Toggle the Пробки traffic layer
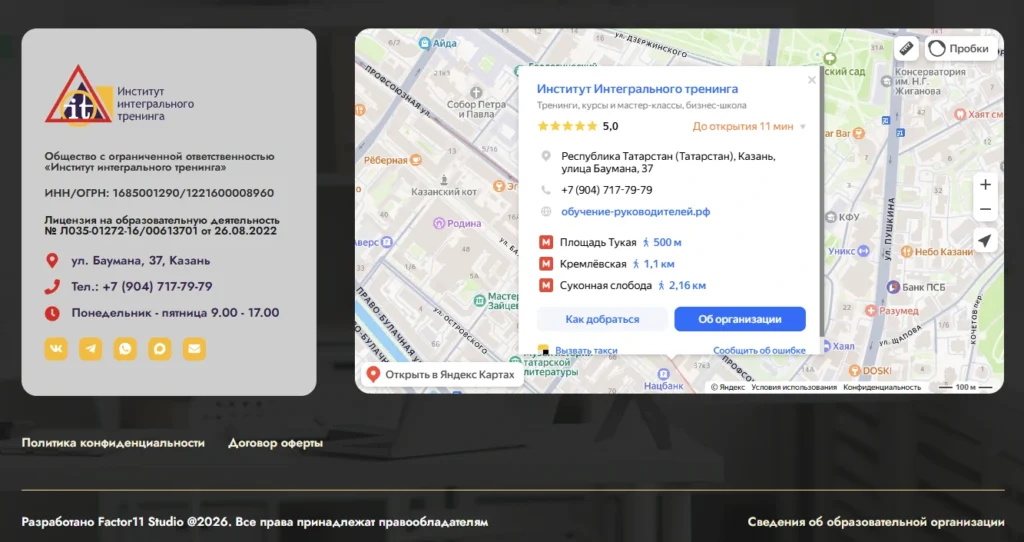Image resolution: width=1024 pixels, height=542 pixels. pos(961,48)
